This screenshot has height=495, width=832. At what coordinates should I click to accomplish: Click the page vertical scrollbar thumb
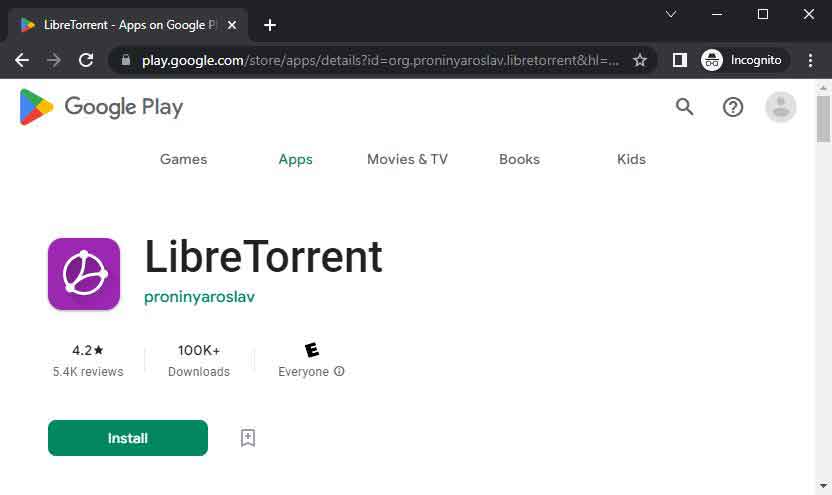pos(823,119)
